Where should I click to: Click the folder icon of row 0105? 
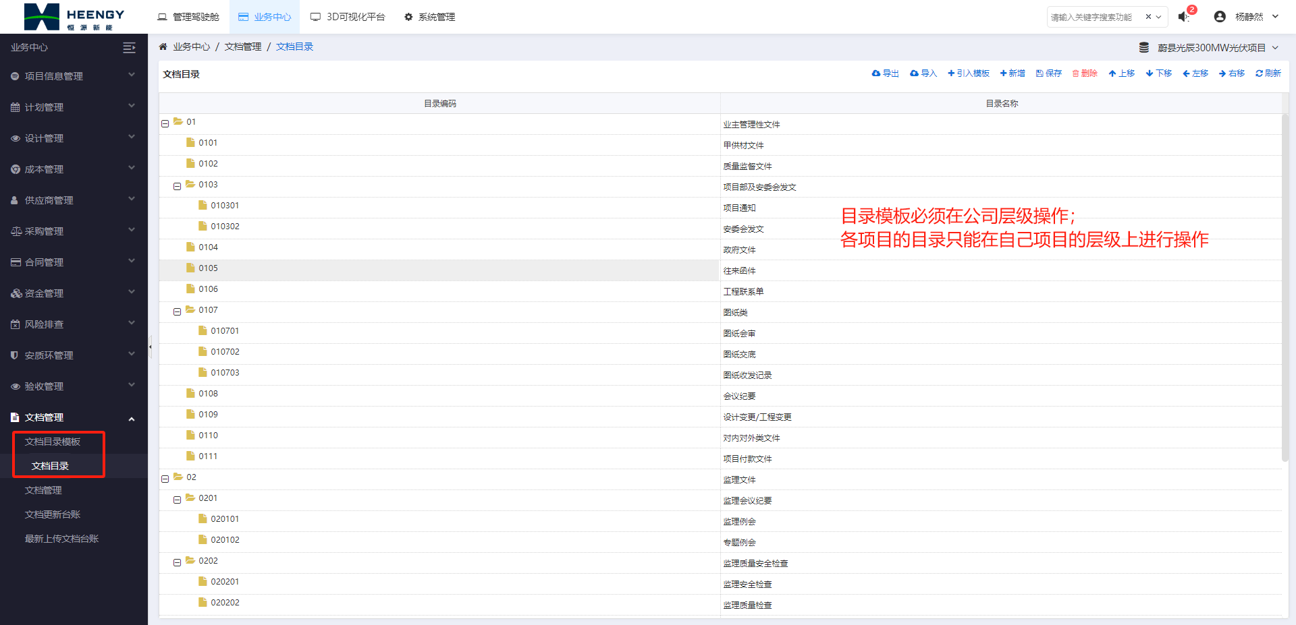pyautogui.click(x=190, y=268)
